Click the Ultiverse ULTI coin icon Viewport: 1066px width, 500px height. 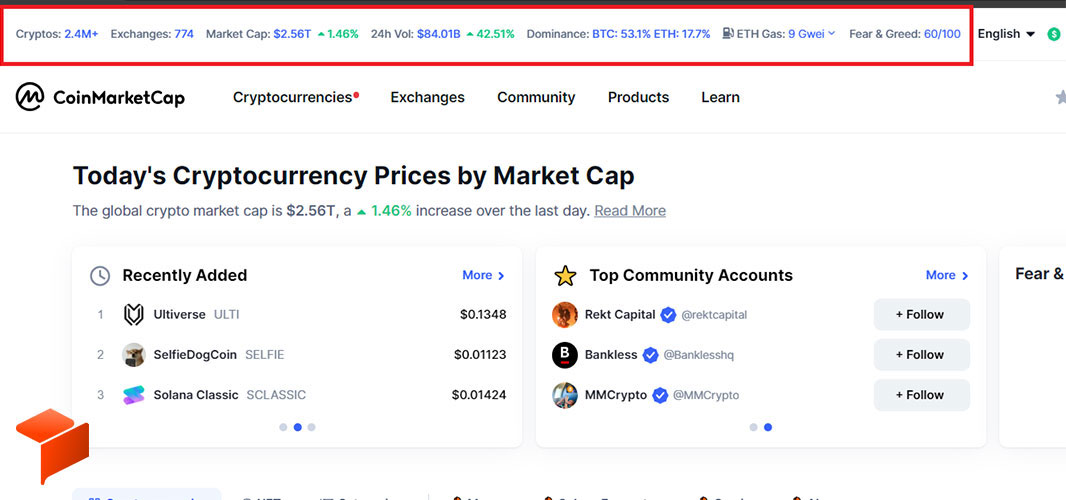coord(133,315)
